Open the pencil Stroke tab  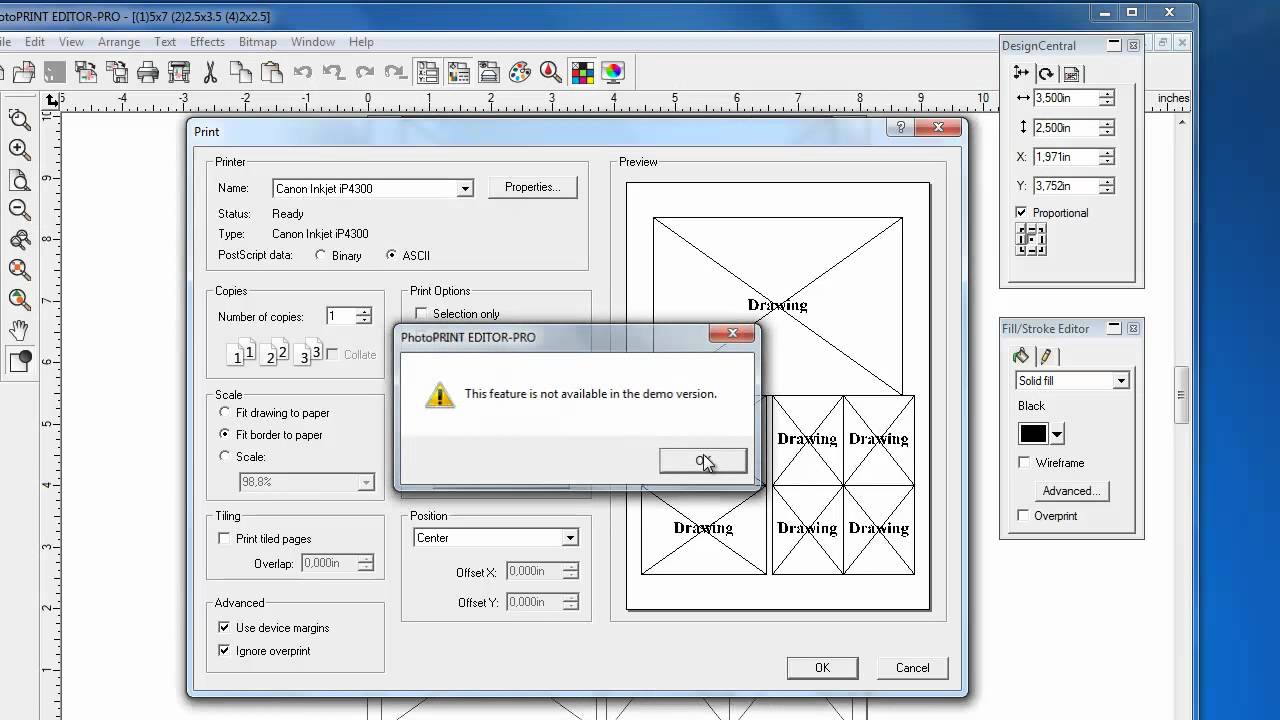click(1045, 356)
